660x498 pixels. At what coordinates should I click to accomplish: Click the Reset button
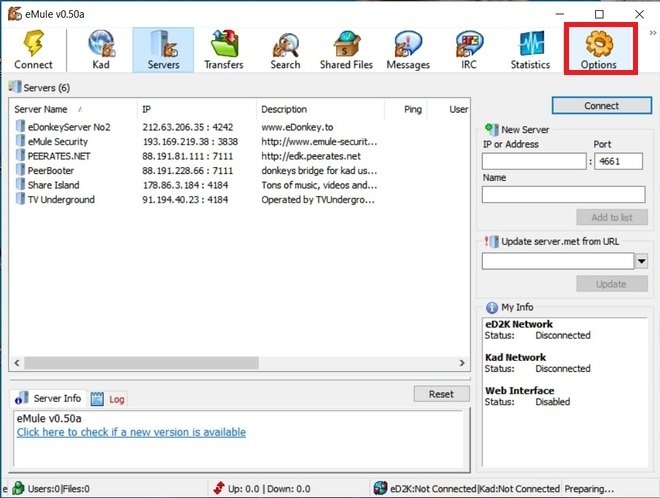point(441,394)
